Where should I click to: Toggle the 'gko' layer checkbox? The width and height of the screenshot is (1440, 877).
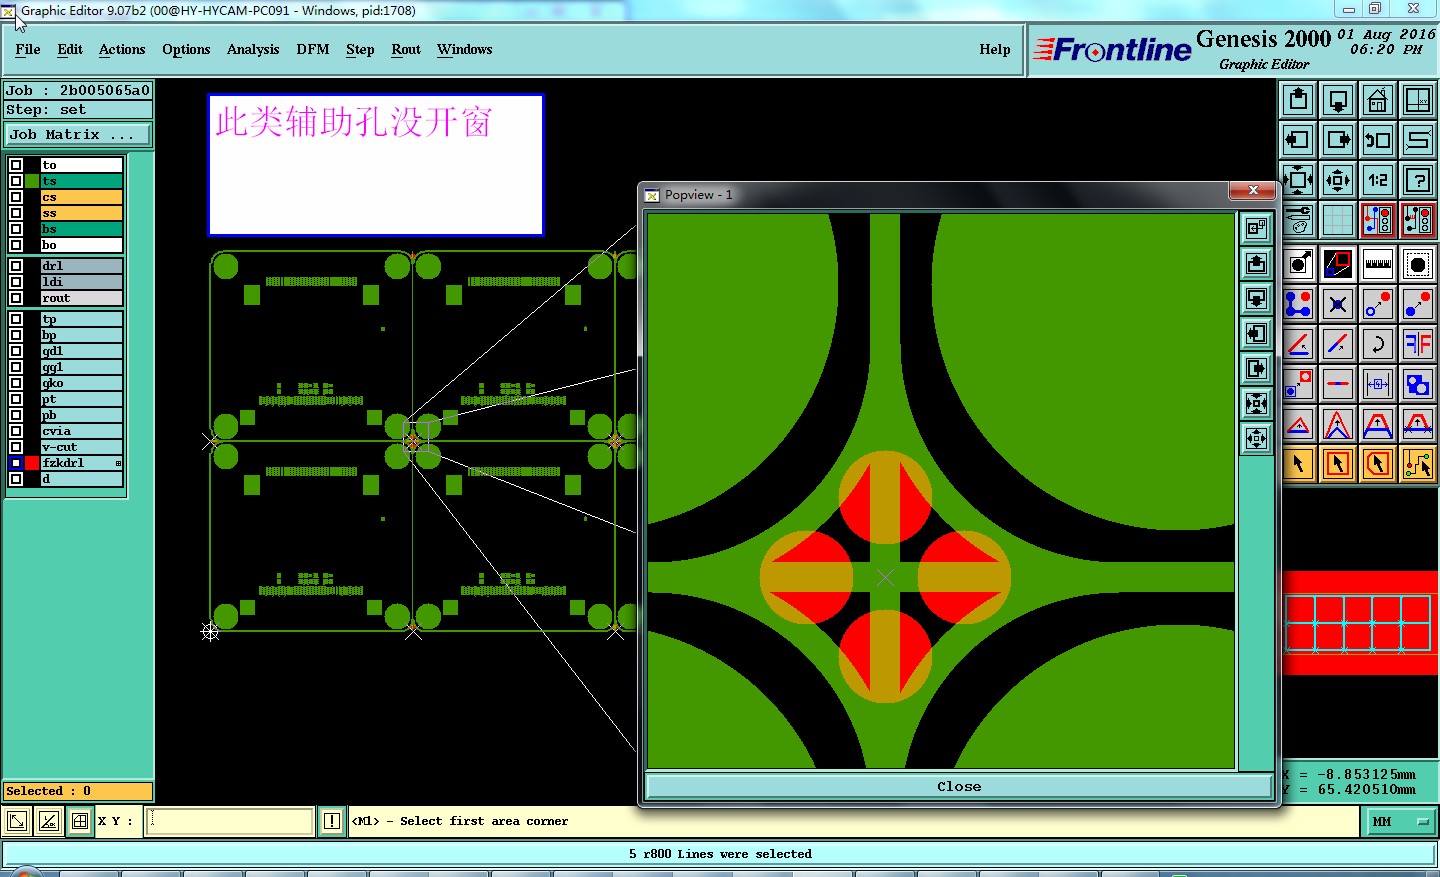point(16,383)
